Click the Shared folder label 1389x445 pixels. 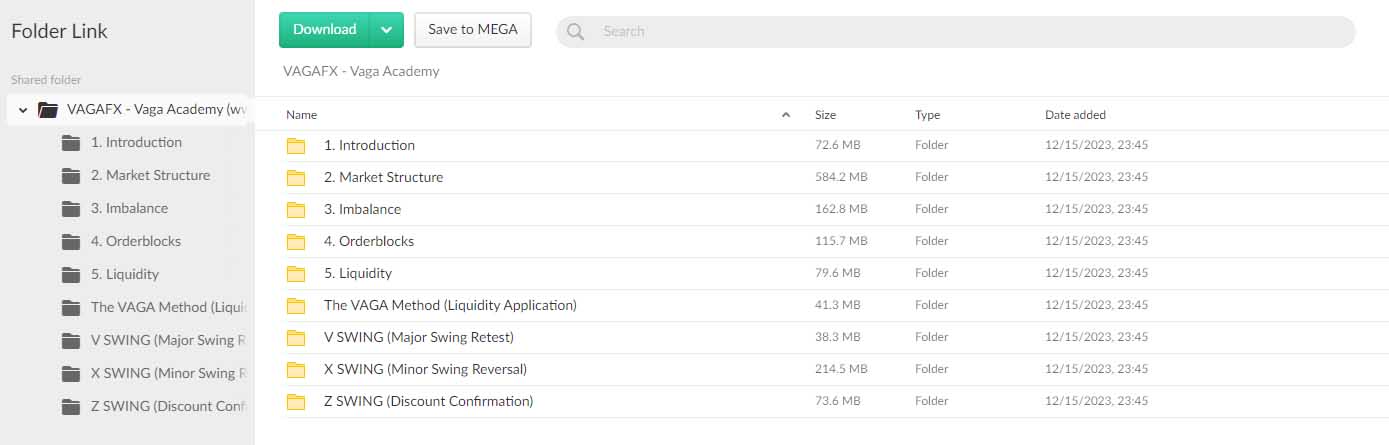coord(46,80)
